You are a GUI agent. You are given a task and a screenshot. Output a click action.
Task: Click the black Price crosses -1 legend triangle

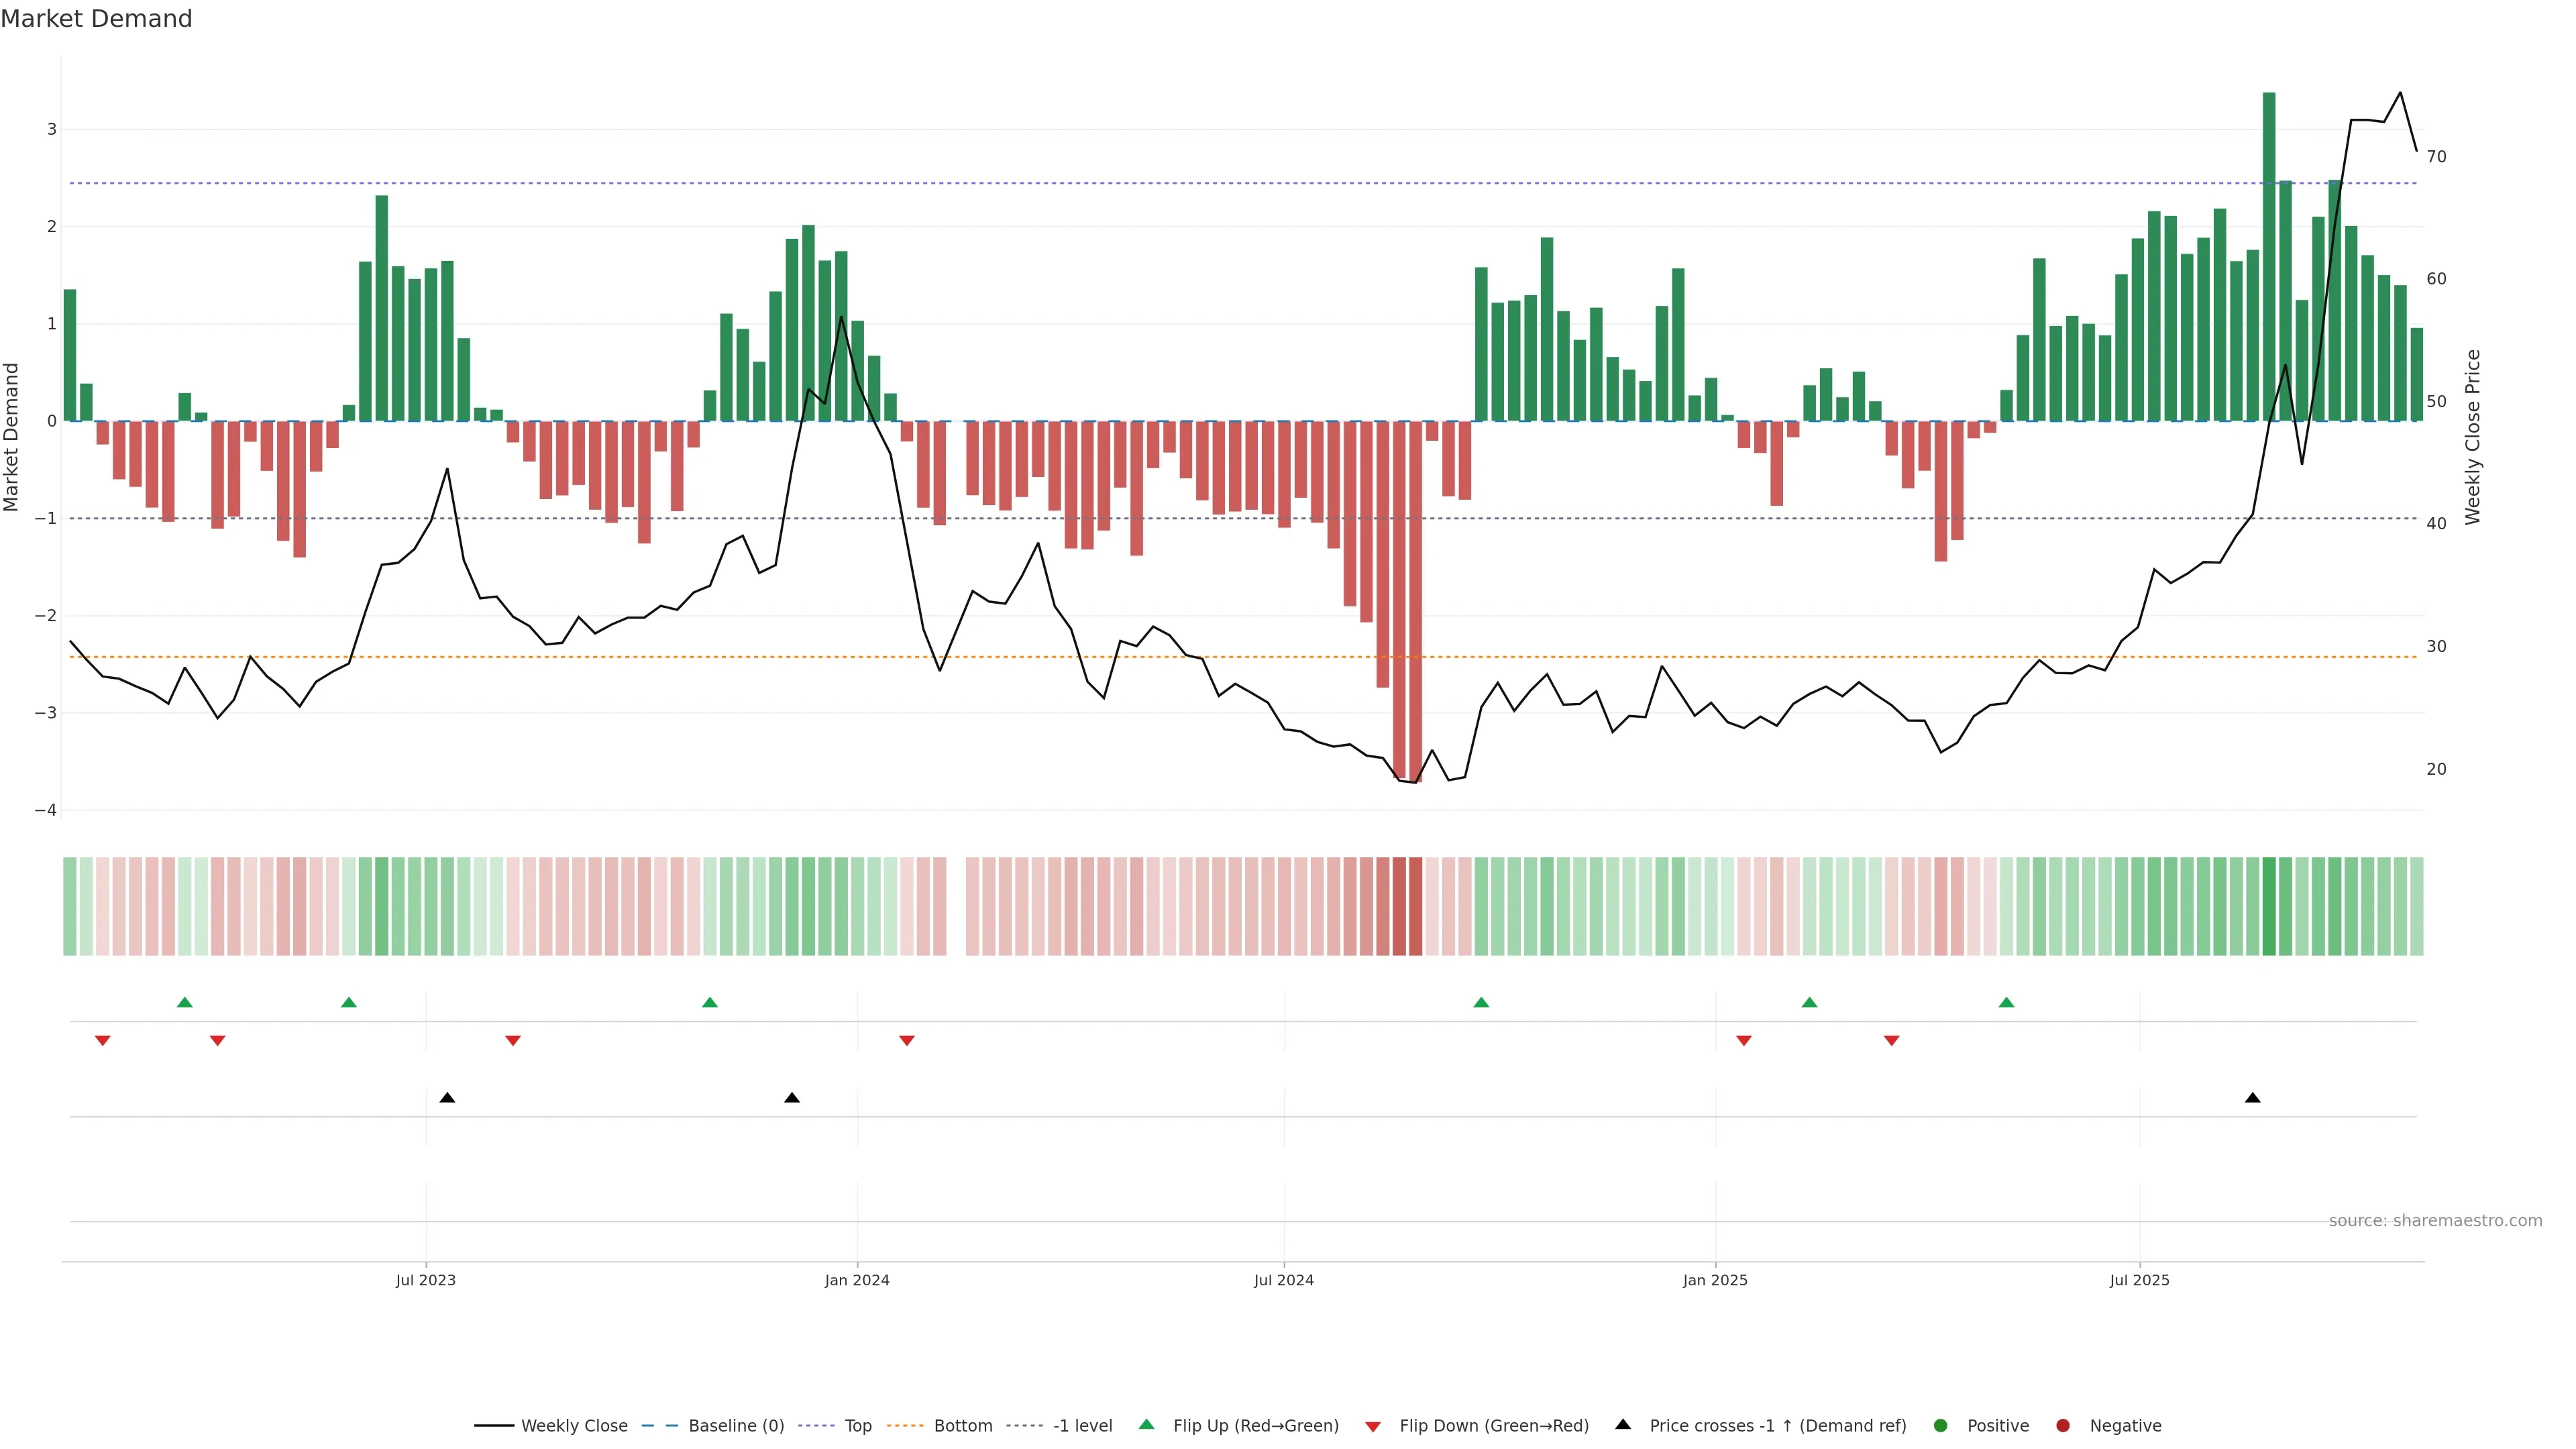coord(1623,1425)
